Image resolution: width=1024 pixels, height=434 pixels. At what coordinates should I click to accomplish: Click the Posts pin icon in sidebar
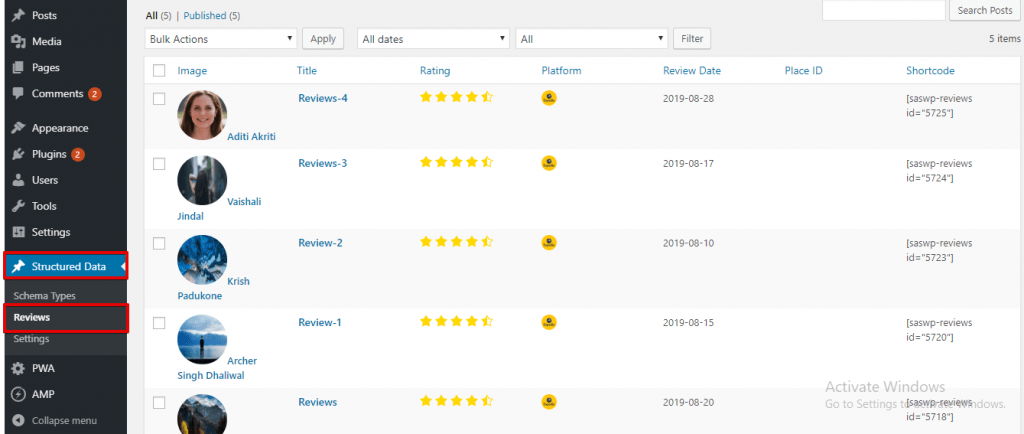(18, 15)
